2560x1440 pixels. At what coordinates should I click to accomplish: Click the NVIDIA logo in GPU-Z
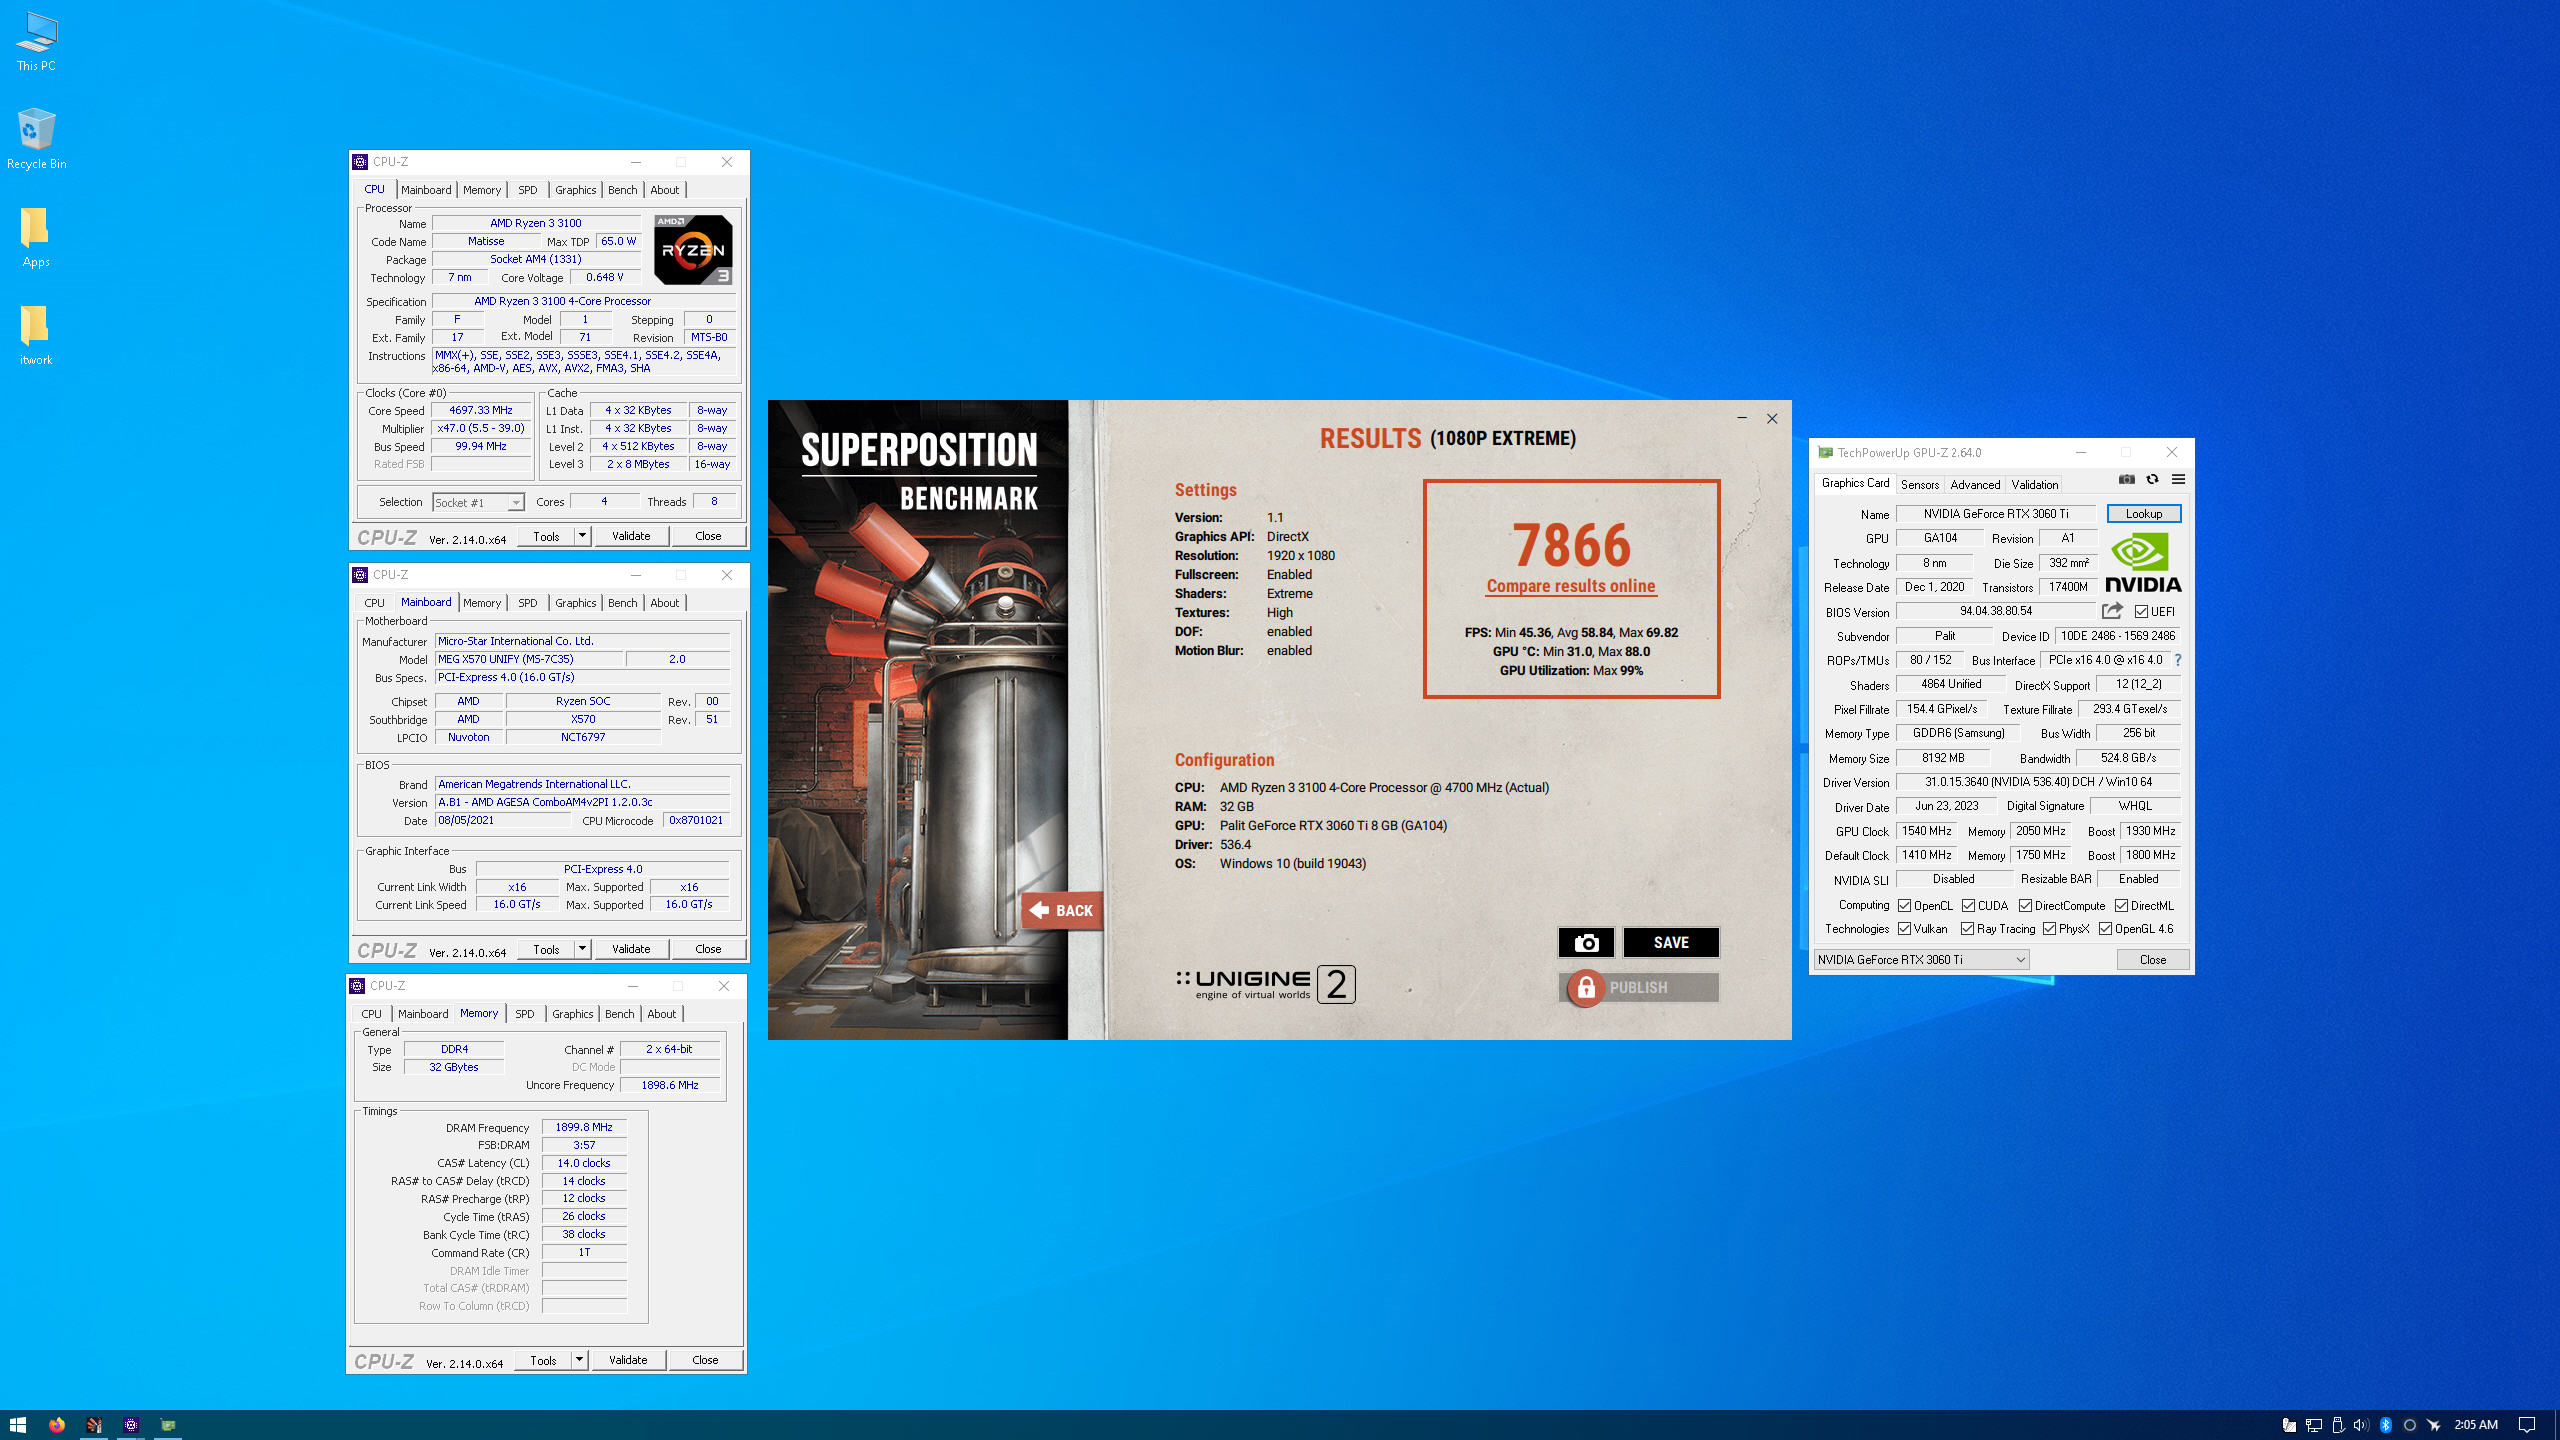[2143, 563]
